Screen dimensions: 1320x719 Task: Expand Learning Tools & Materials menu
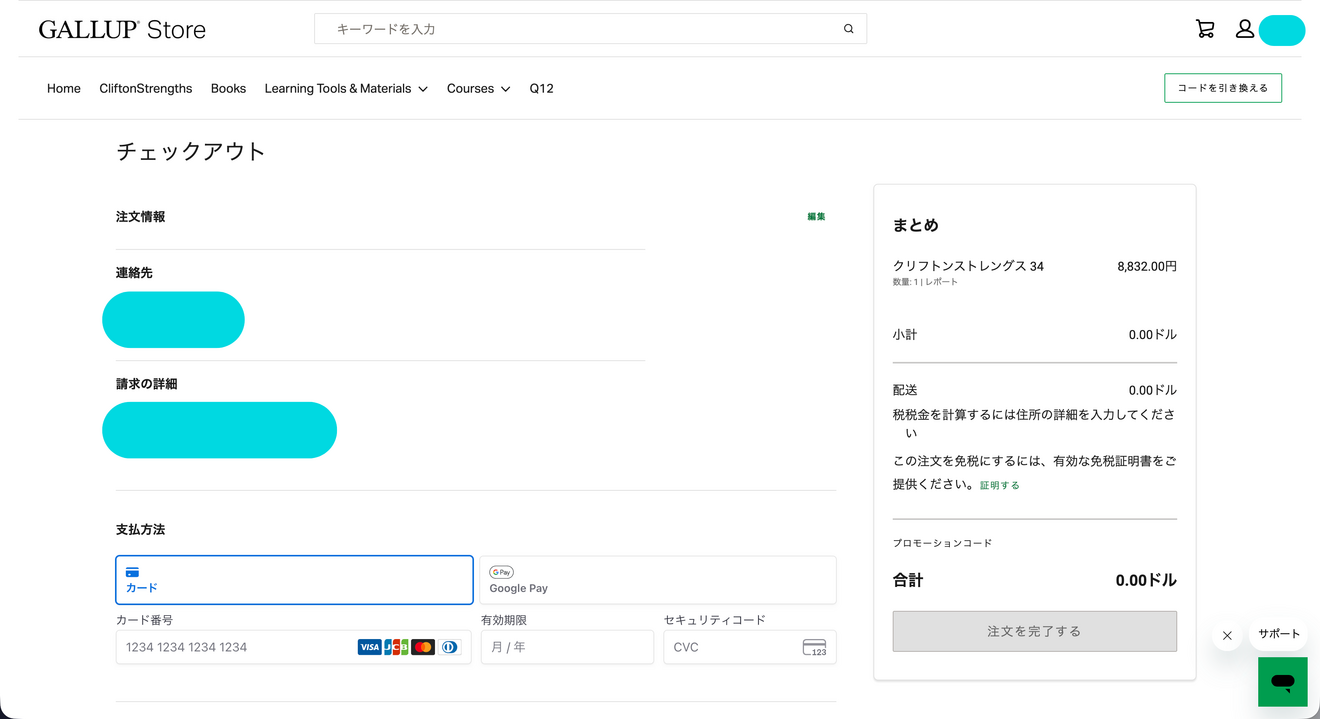[346, 88]
